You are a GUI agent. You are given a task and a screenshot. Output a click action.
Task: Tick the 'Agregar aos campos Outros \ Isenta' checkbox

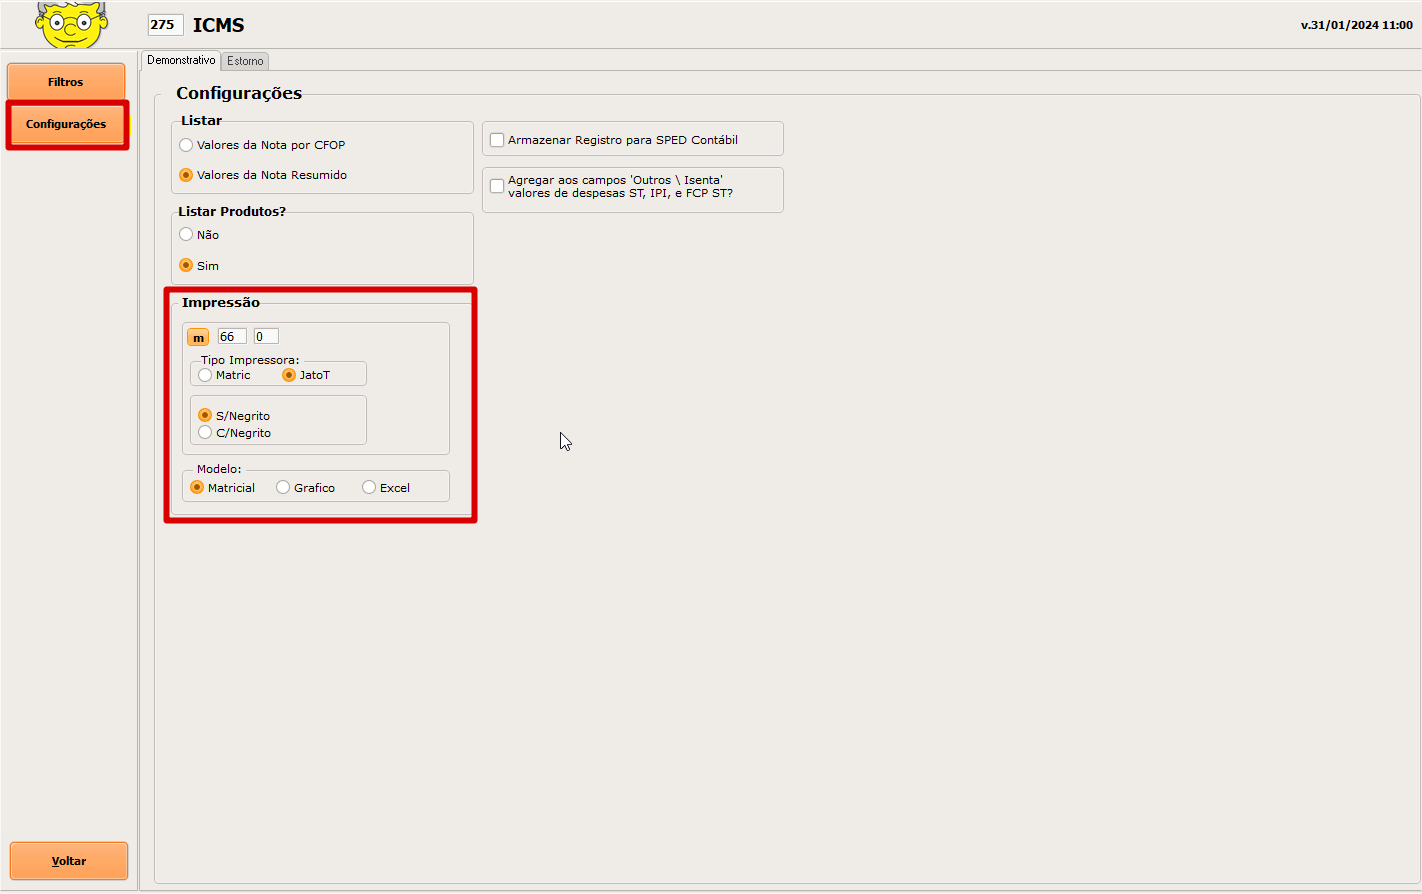point(497,187)
